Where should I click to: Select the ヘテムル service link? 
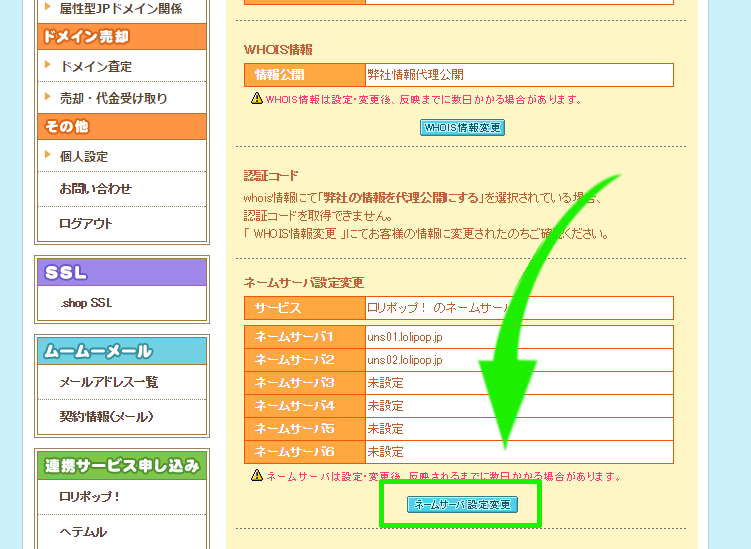(83, 531)
